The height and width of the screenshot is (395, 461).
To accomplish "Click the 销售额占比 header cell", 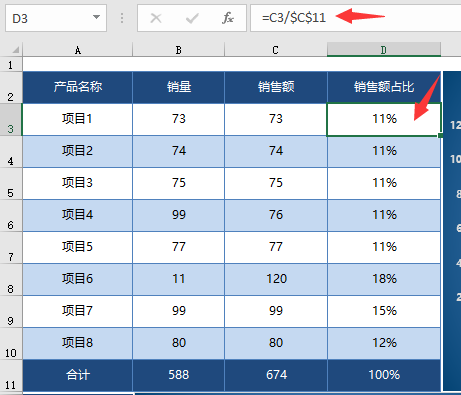I will click(384, 87).
